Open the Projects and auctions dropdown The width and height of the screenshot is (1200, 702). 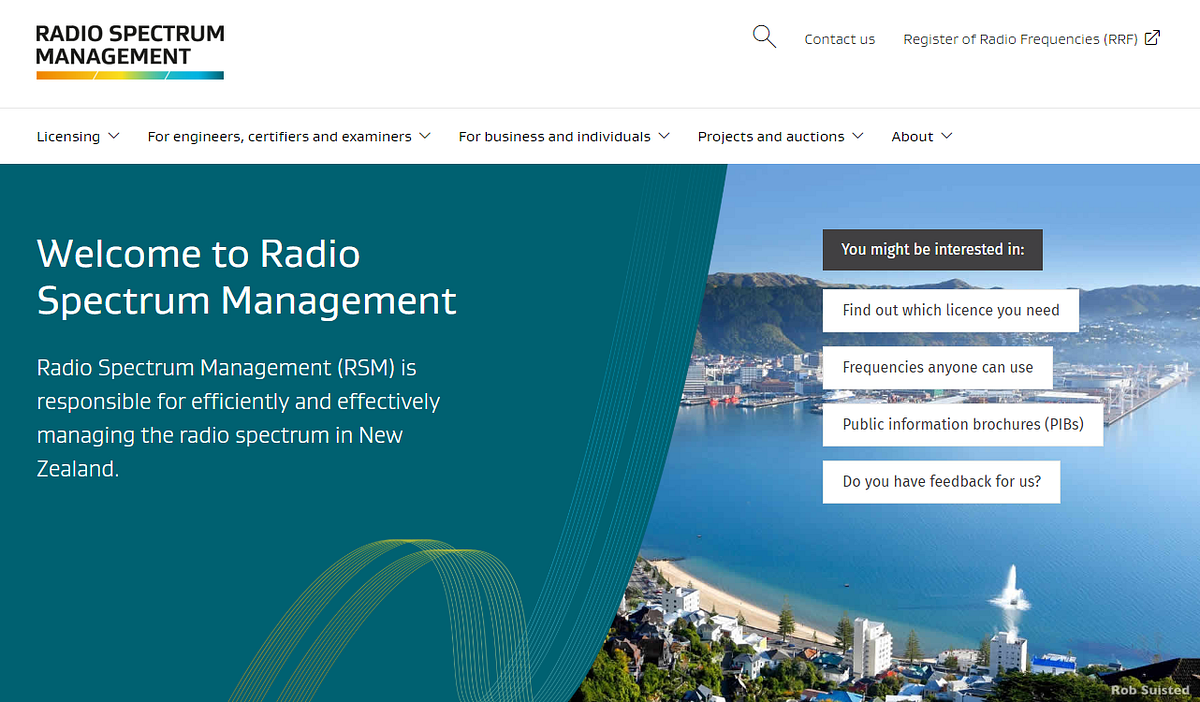860,136
